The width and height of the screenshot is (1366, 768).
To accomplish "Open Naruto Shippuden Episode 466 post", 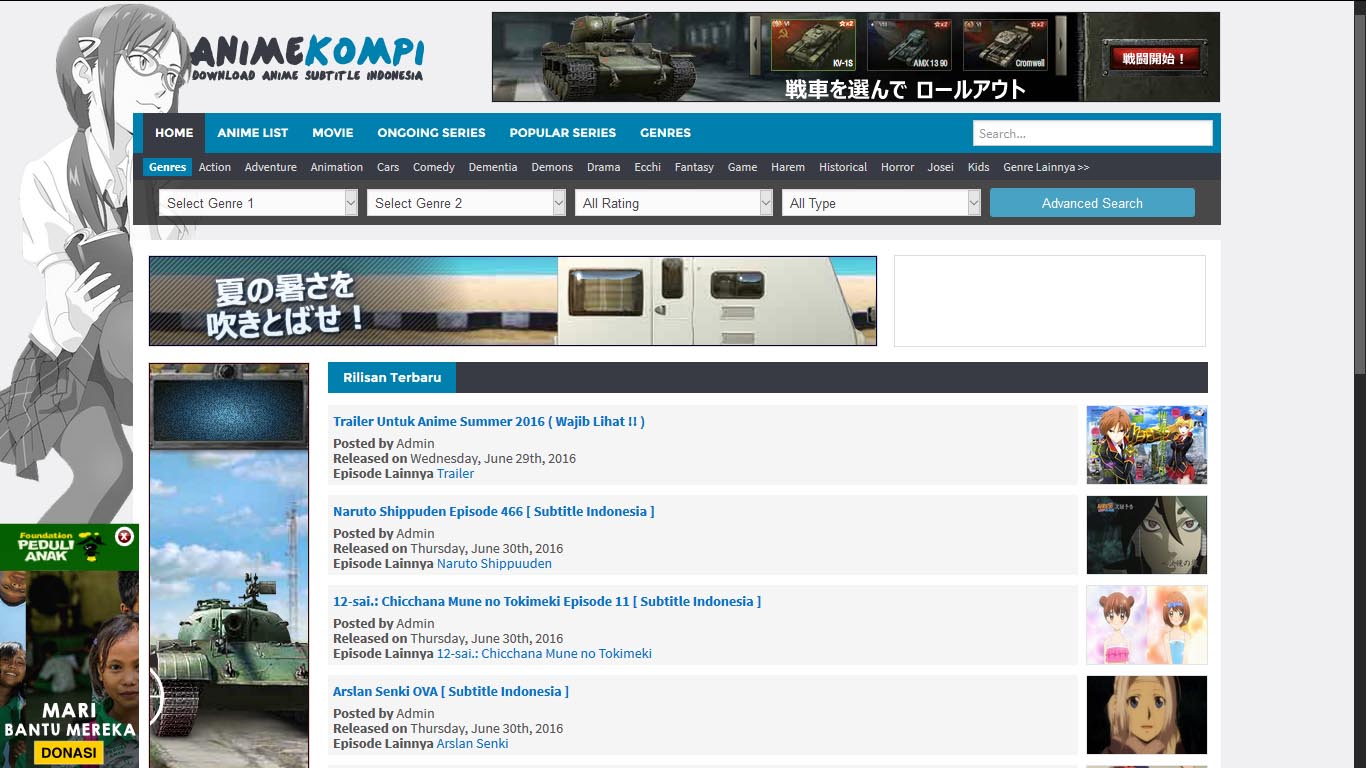I will [494, 511].
